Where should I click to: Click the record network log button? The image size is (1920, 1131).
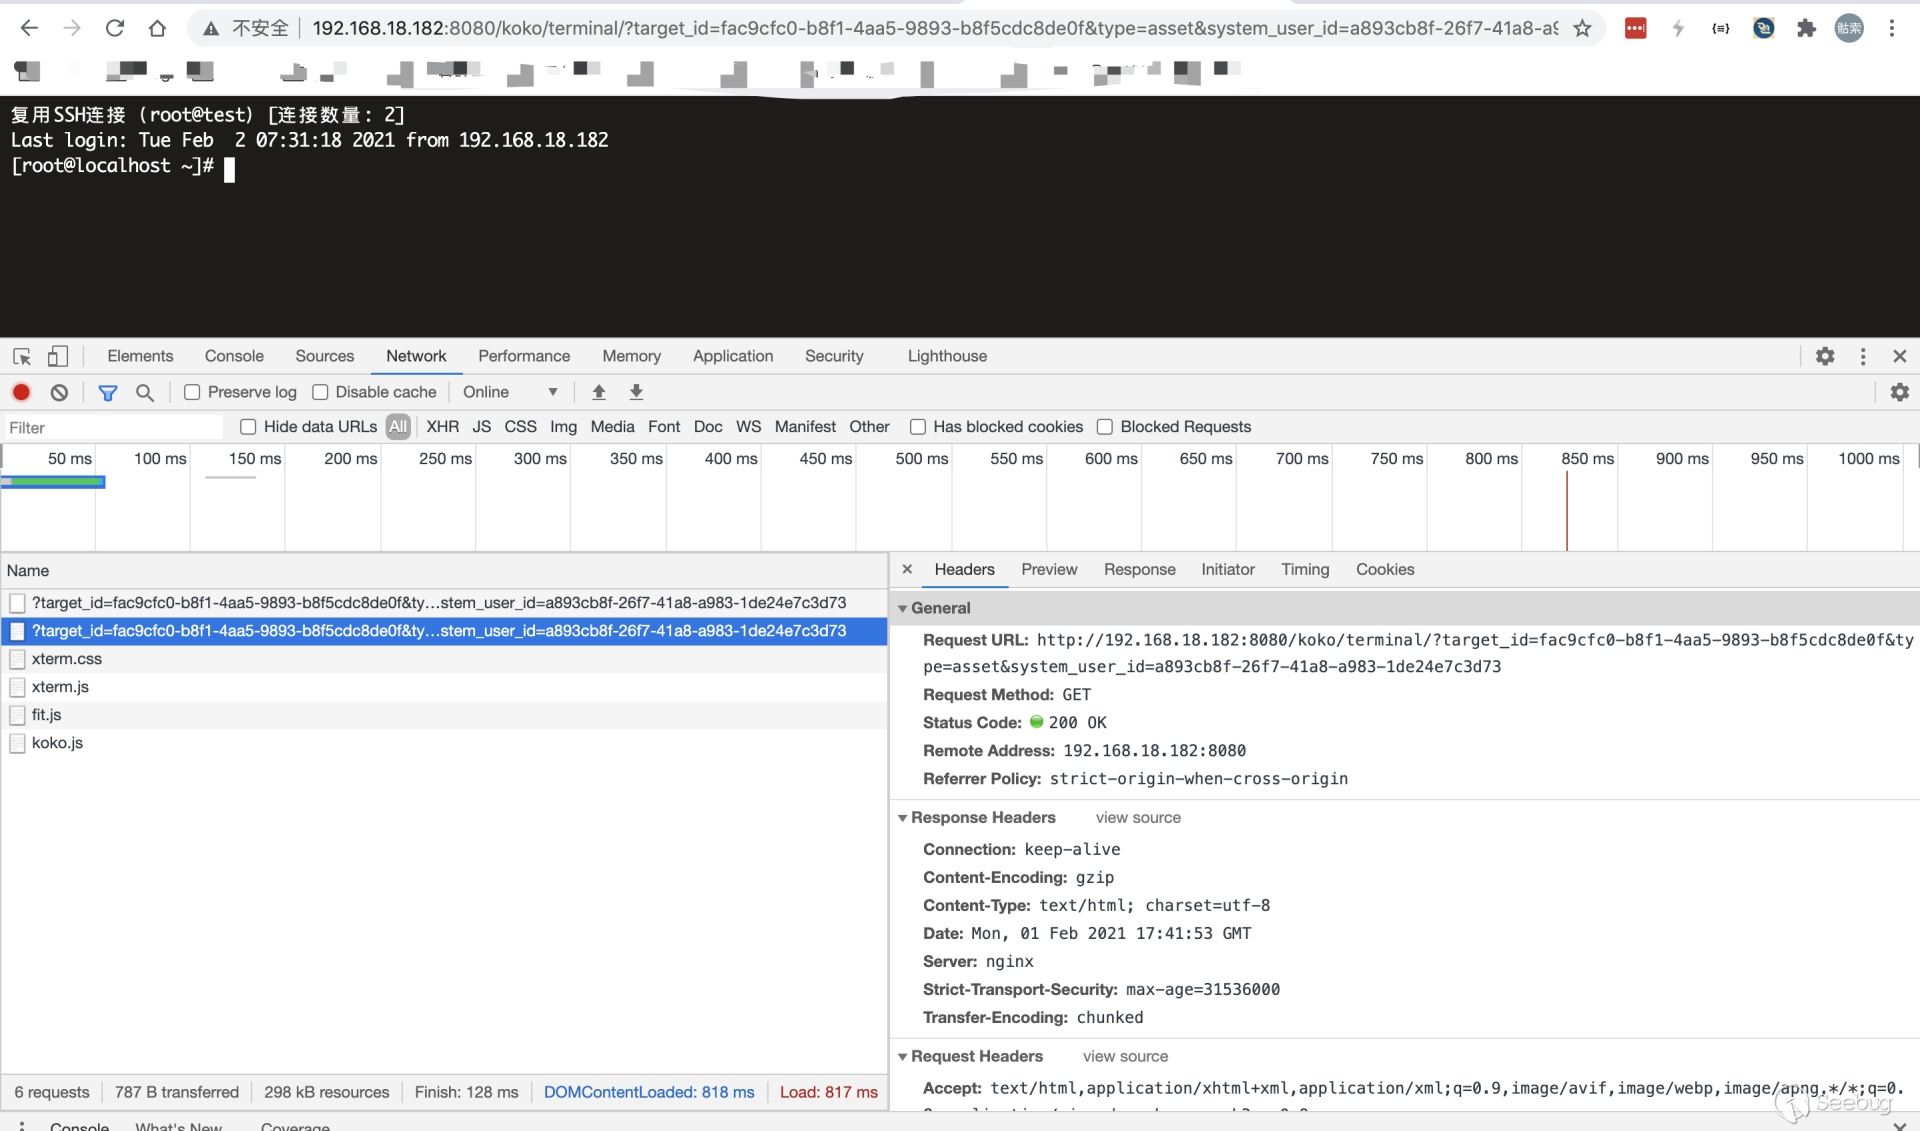point(21,392)
